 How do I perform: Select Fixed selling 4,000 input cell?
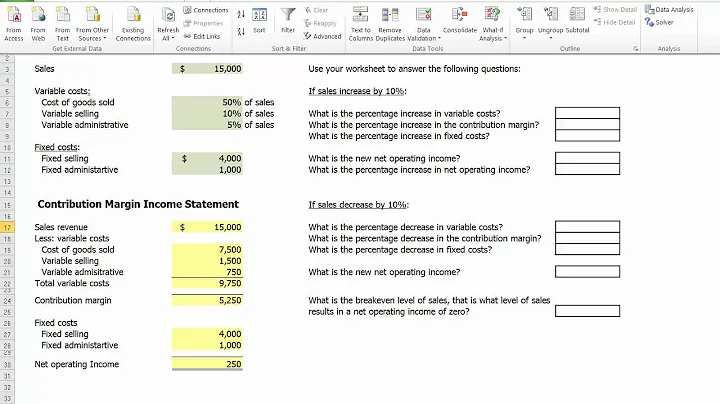click(x=207, y=158)
